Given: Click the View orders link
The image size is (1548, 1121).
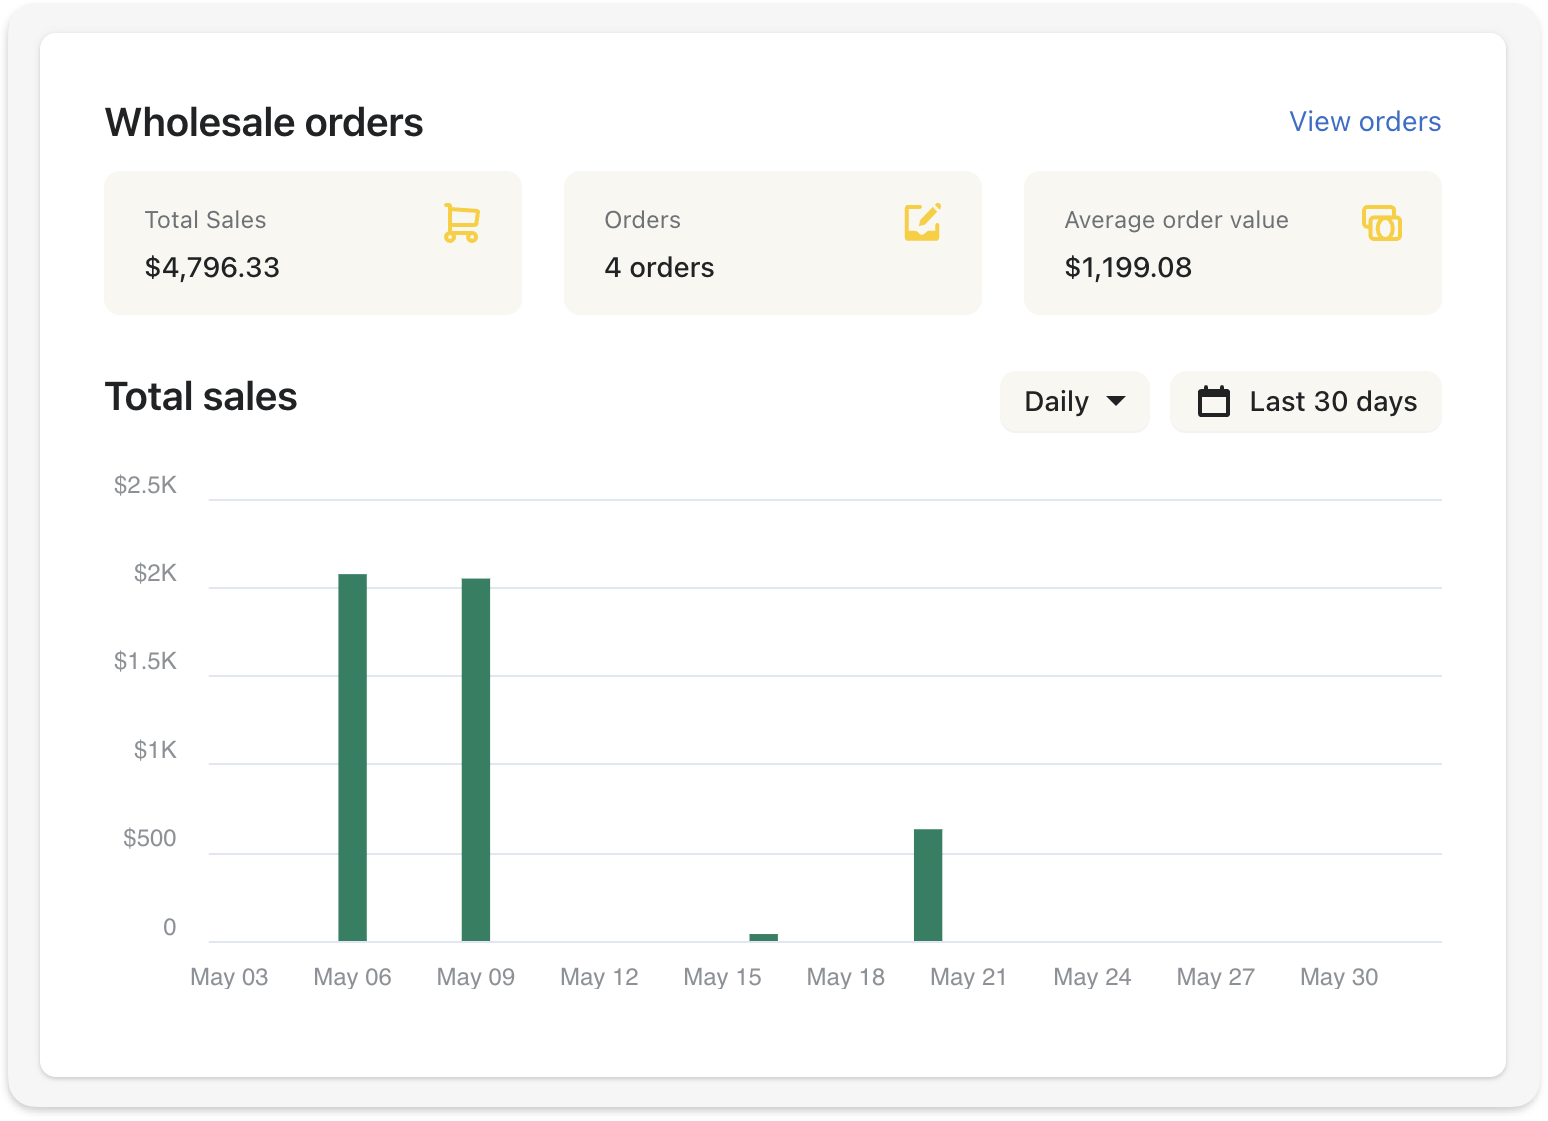Looking at the screenshot, I should [x=1364, y=121].
